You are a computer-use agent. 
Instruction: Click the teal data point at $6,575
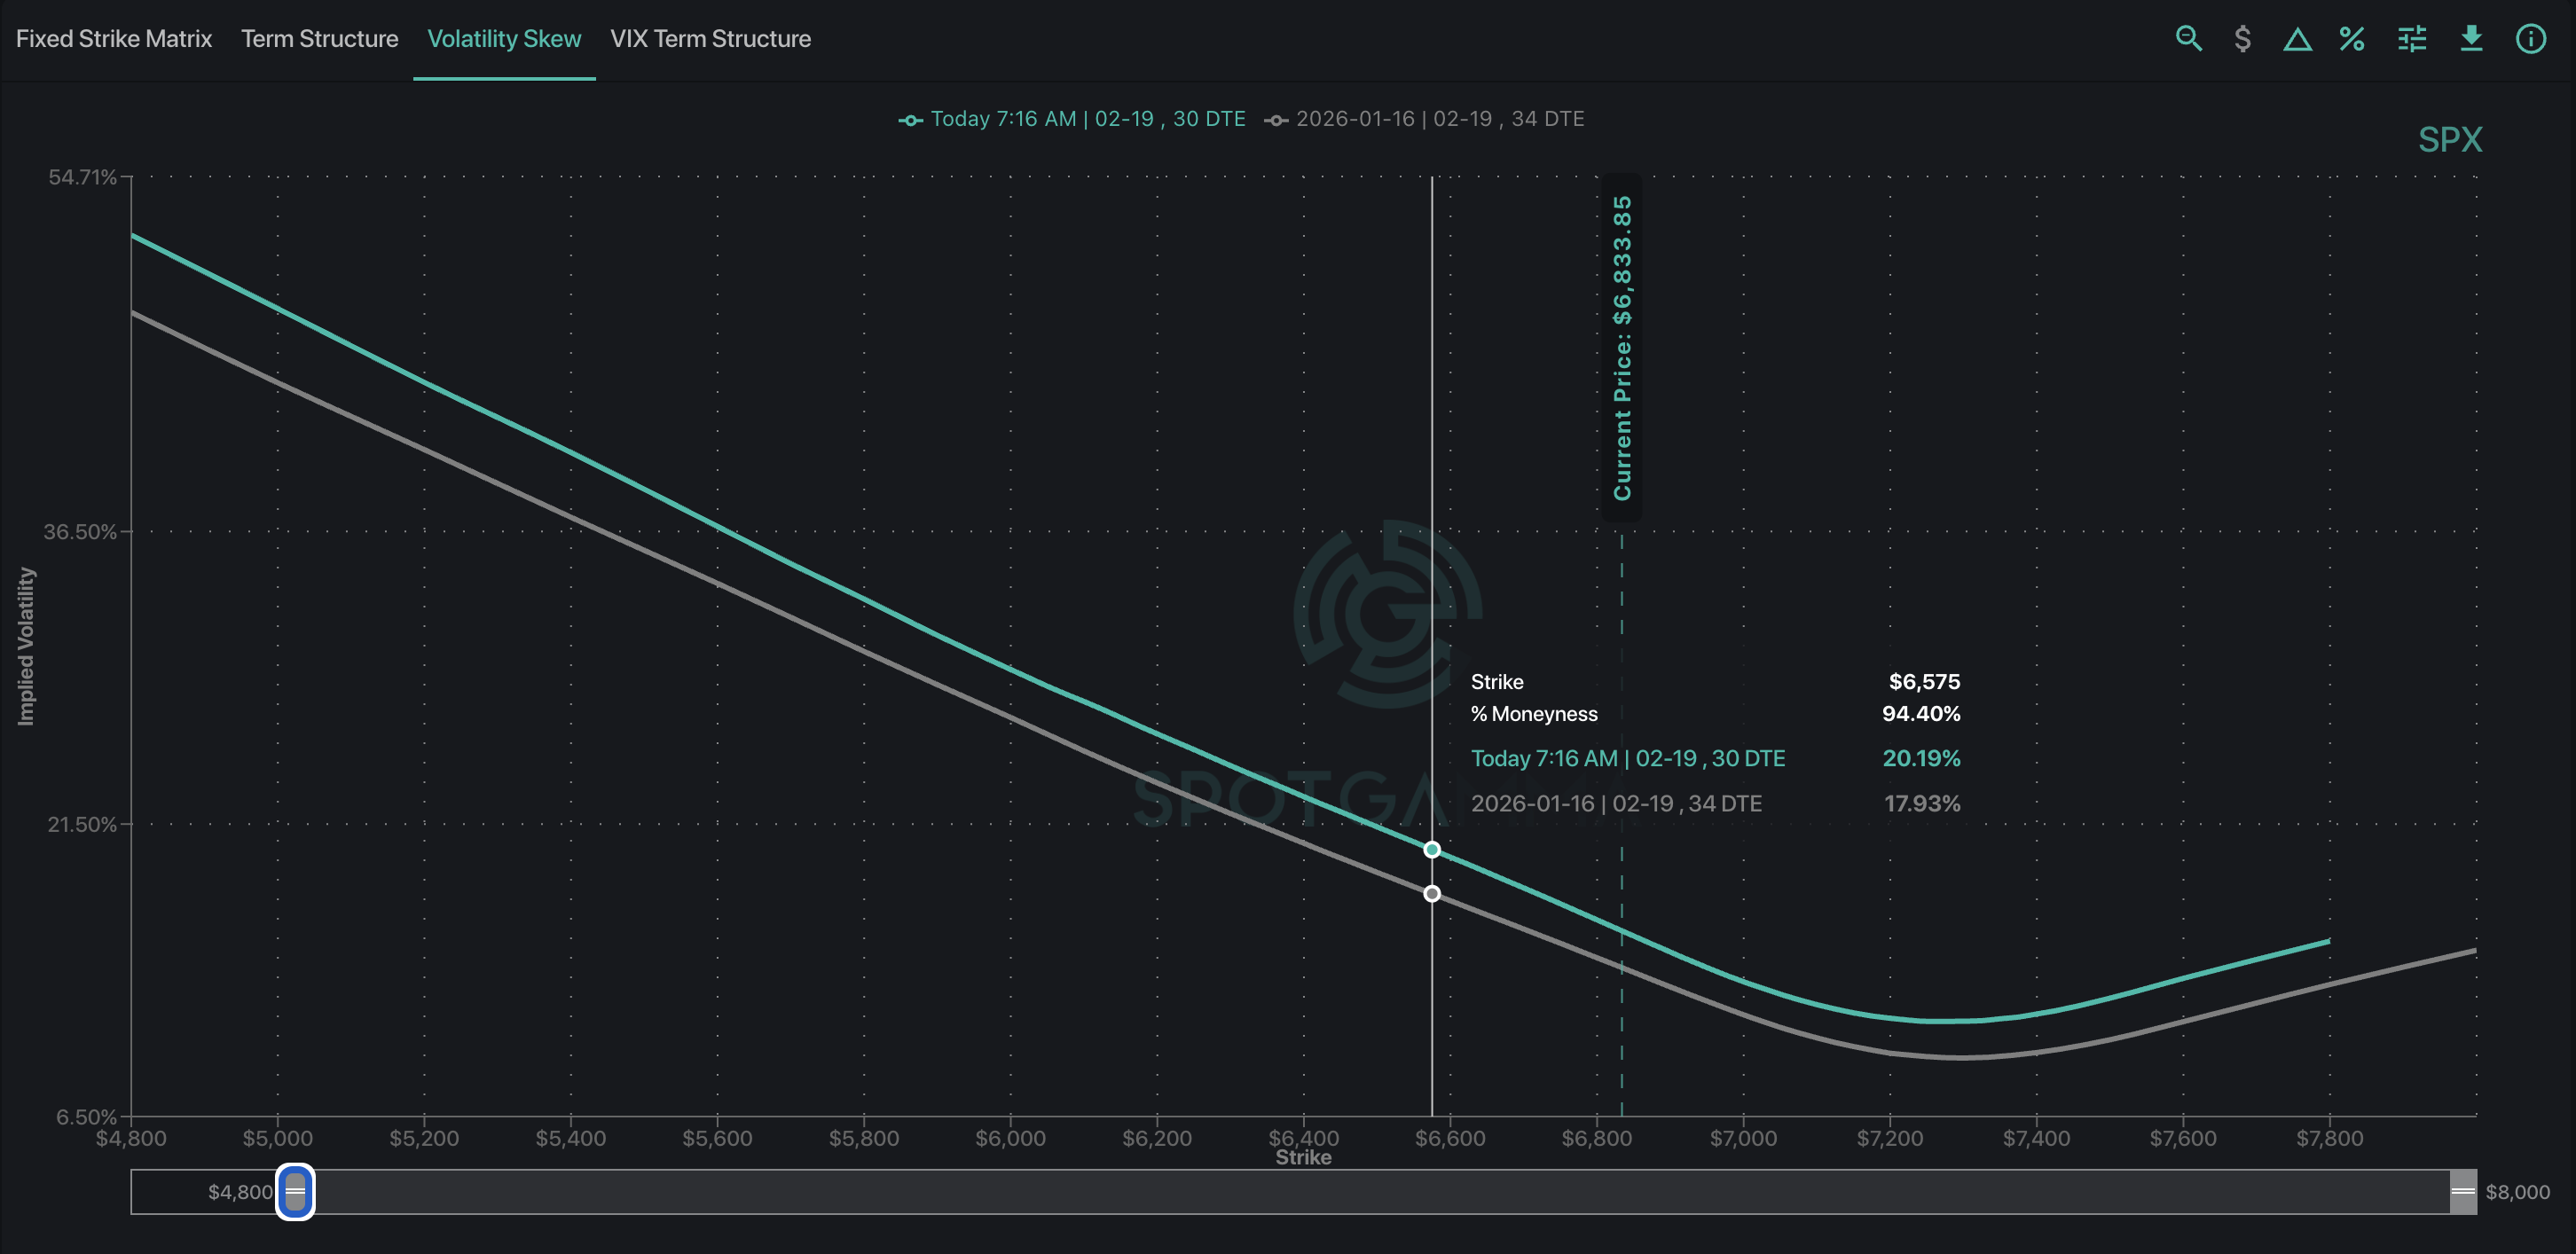[1432, 849]
